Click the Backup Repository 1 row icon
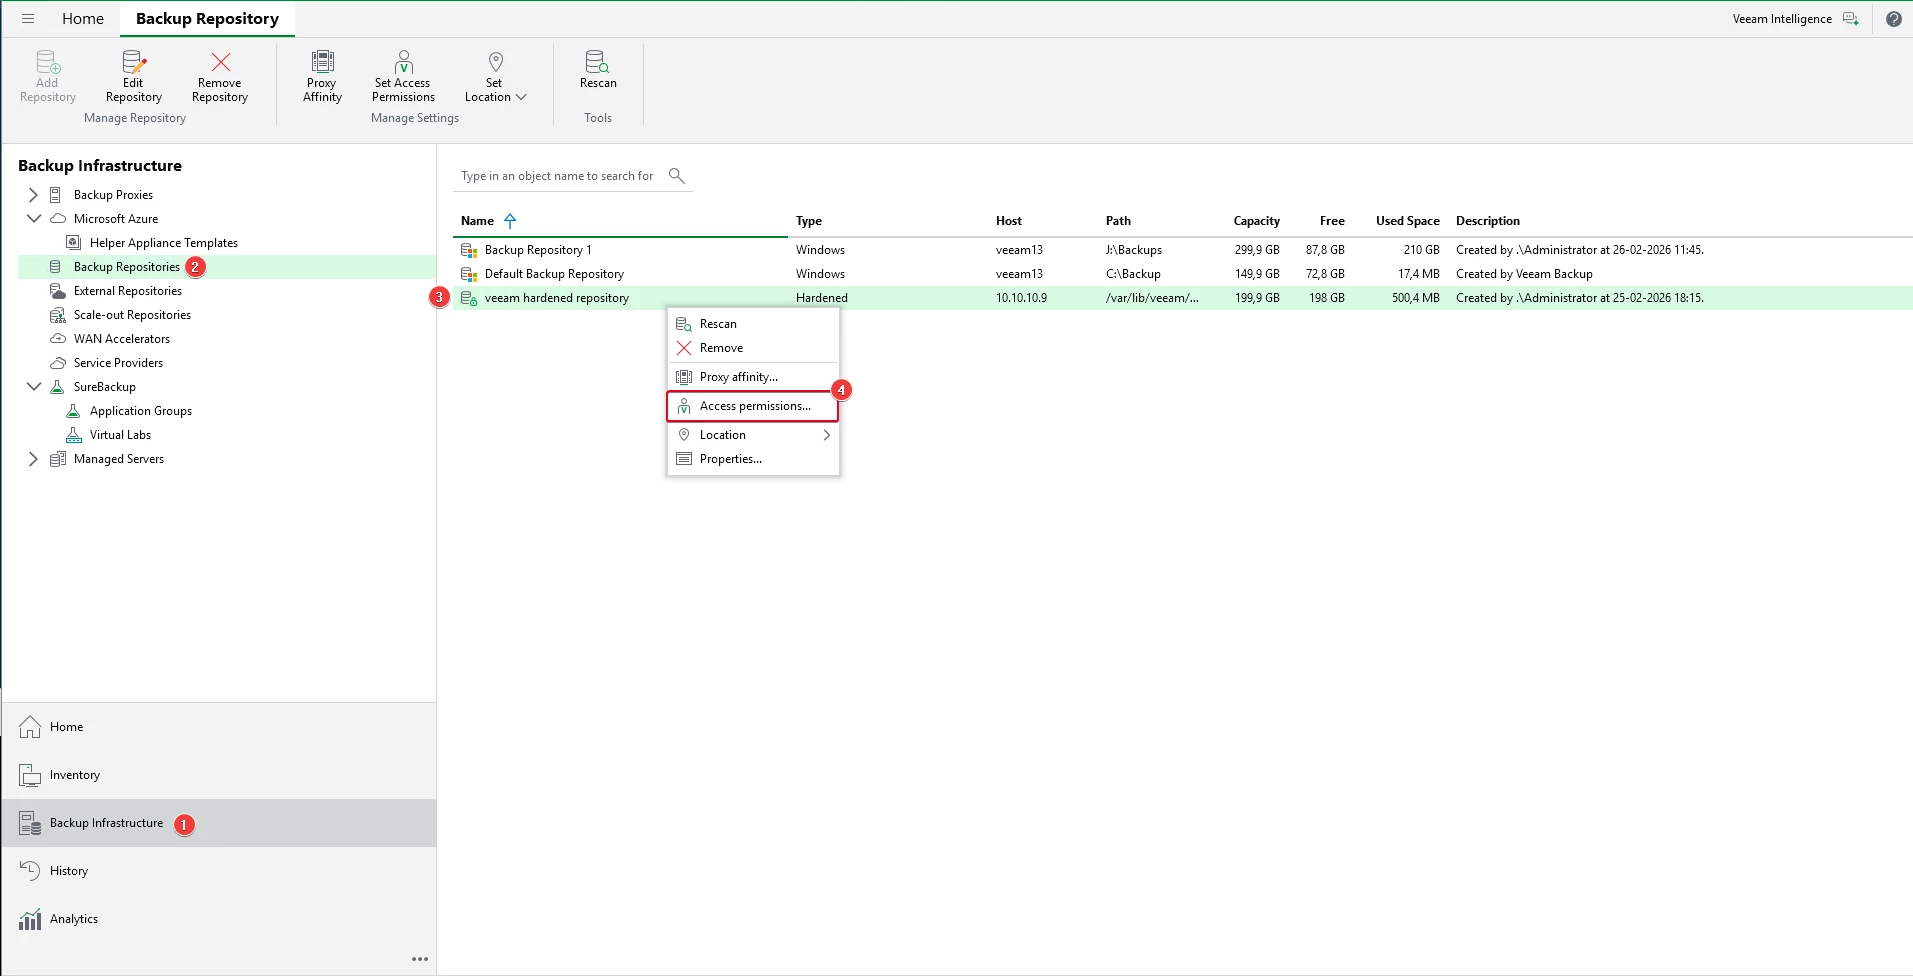The width and height of the screenshot is (1913, 976). tap(469, 250)
